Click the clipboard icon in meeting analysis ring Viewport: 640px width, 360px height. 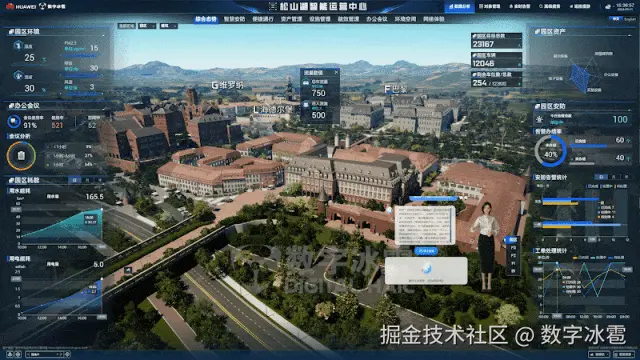click(x=21, y=156)
